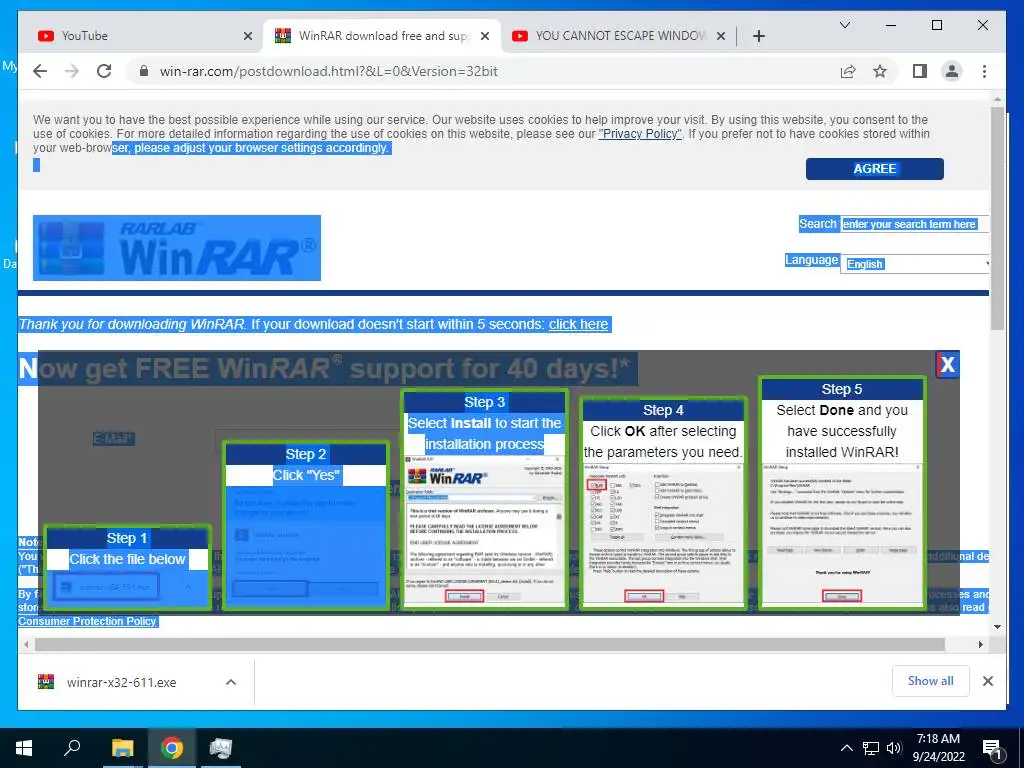Open Consumer Protection Policy link
The width and height of the screenshot is (1024, 768).
pyautogui.click(x=87, y=621)
